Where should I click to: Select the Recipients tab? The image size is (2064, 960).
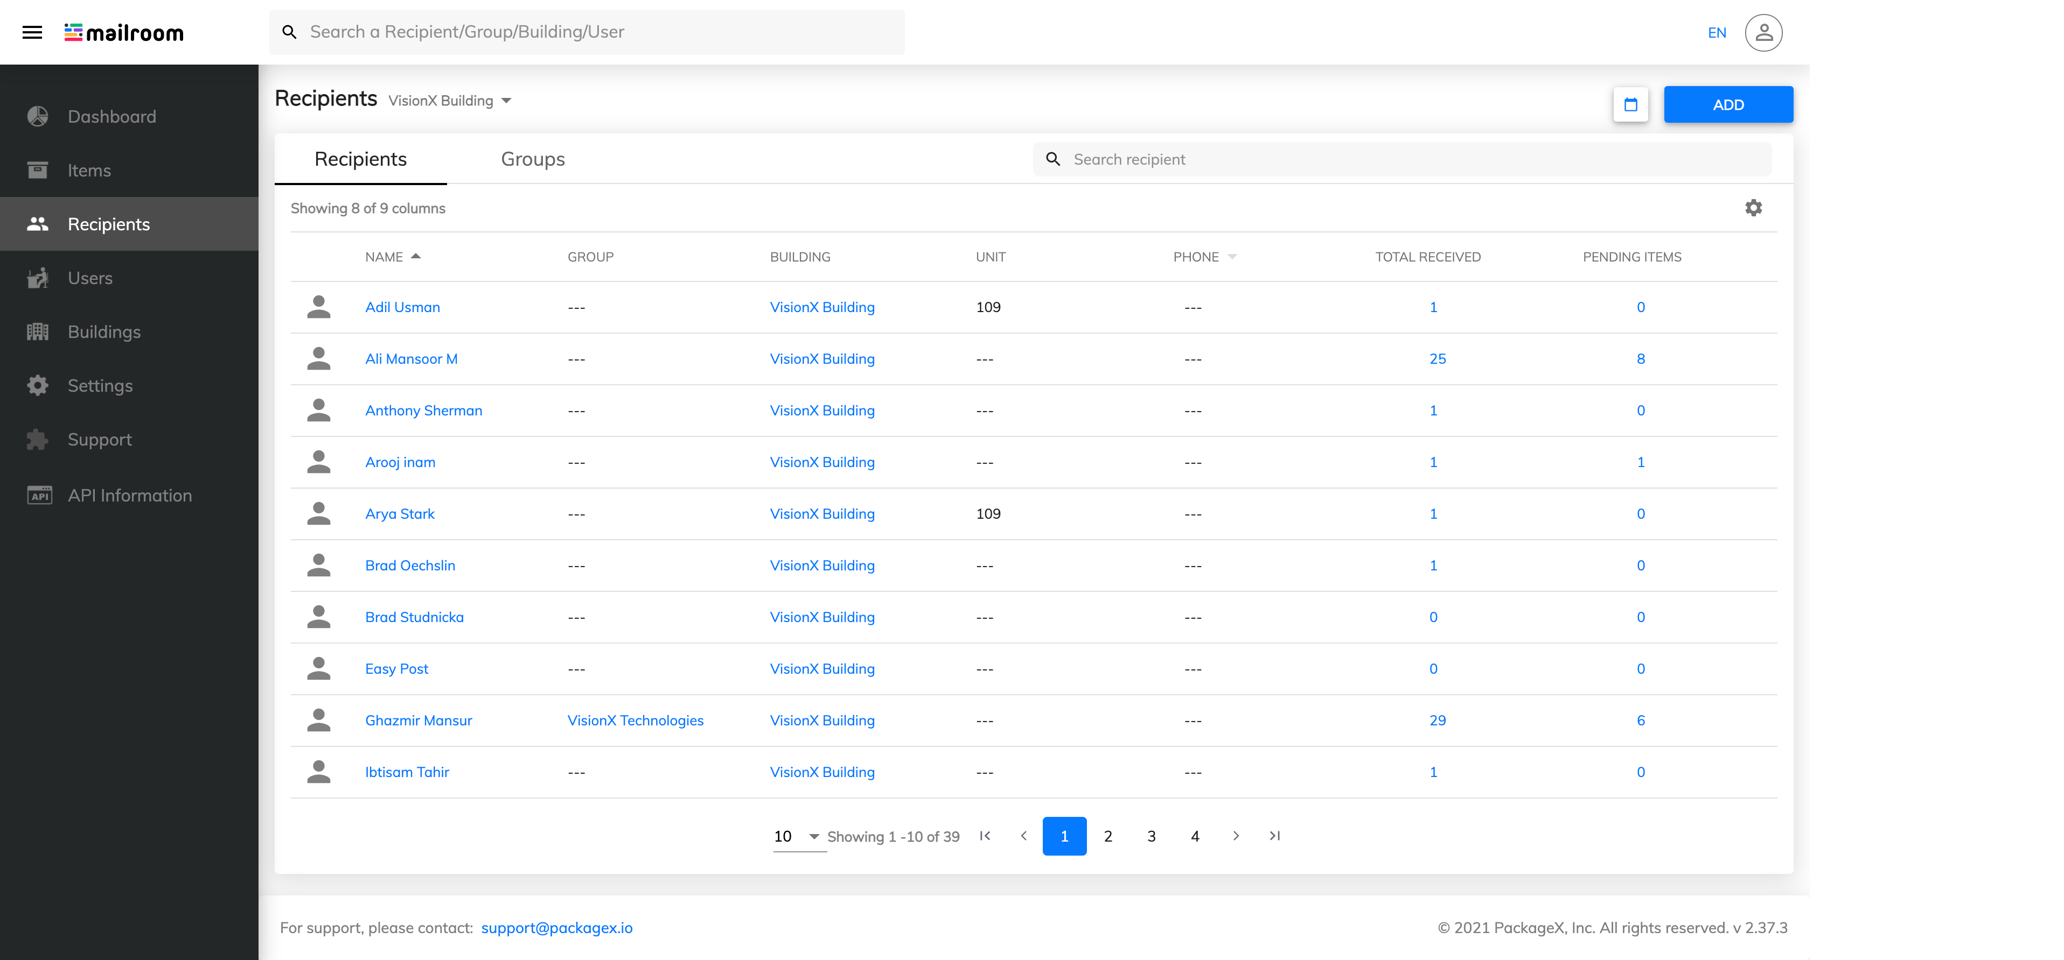[x=360, y=159]
